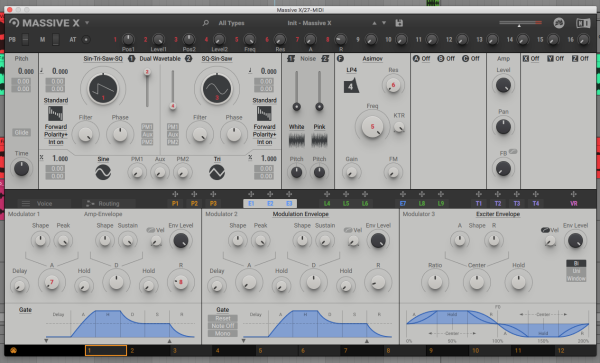Viewport: 600px width, 363px height.
Task: Open the Sin-Tri-Saw-SQ wavetable selector
Action: pyautogui.click(x=103, y=59)
